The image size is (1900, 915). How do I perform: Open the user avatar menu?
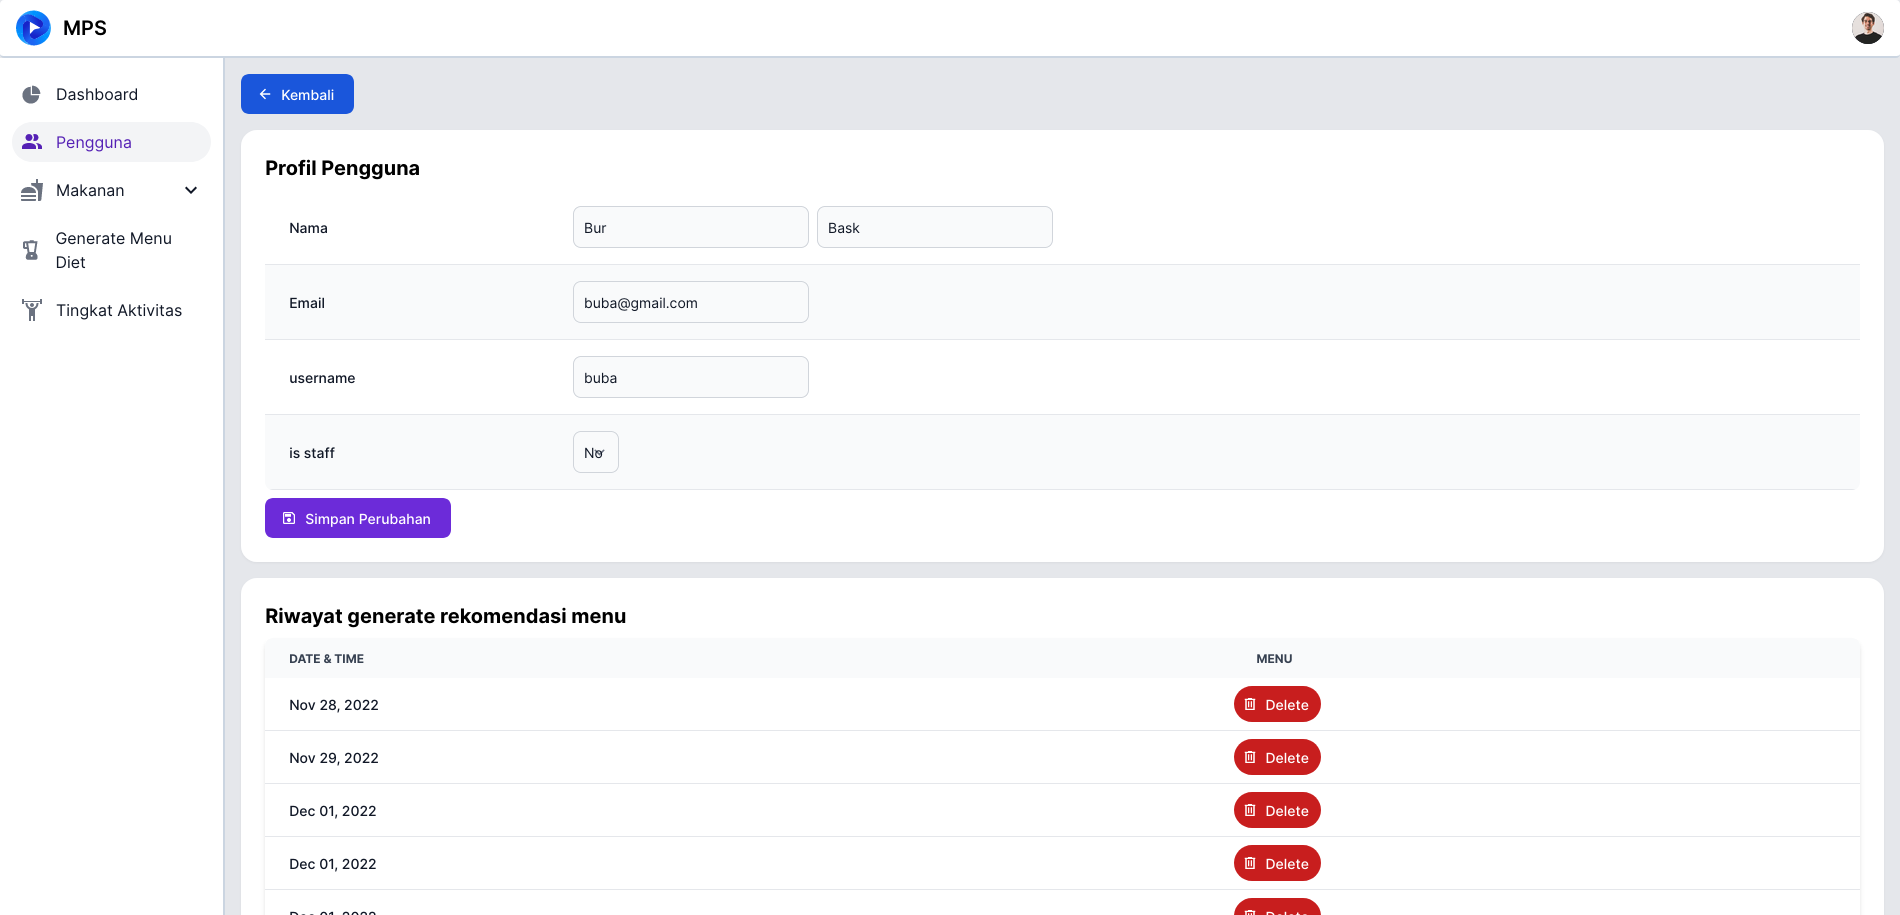click(x=1867, y=28)
